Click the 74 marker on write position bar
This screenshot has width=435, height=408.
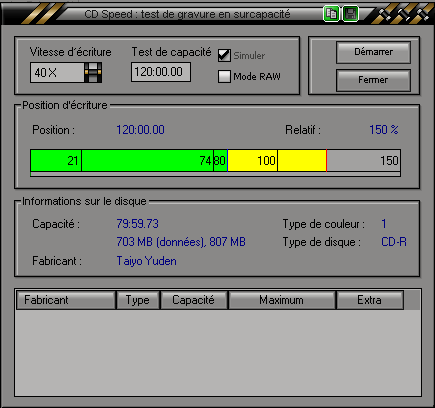tap(205, 161)
